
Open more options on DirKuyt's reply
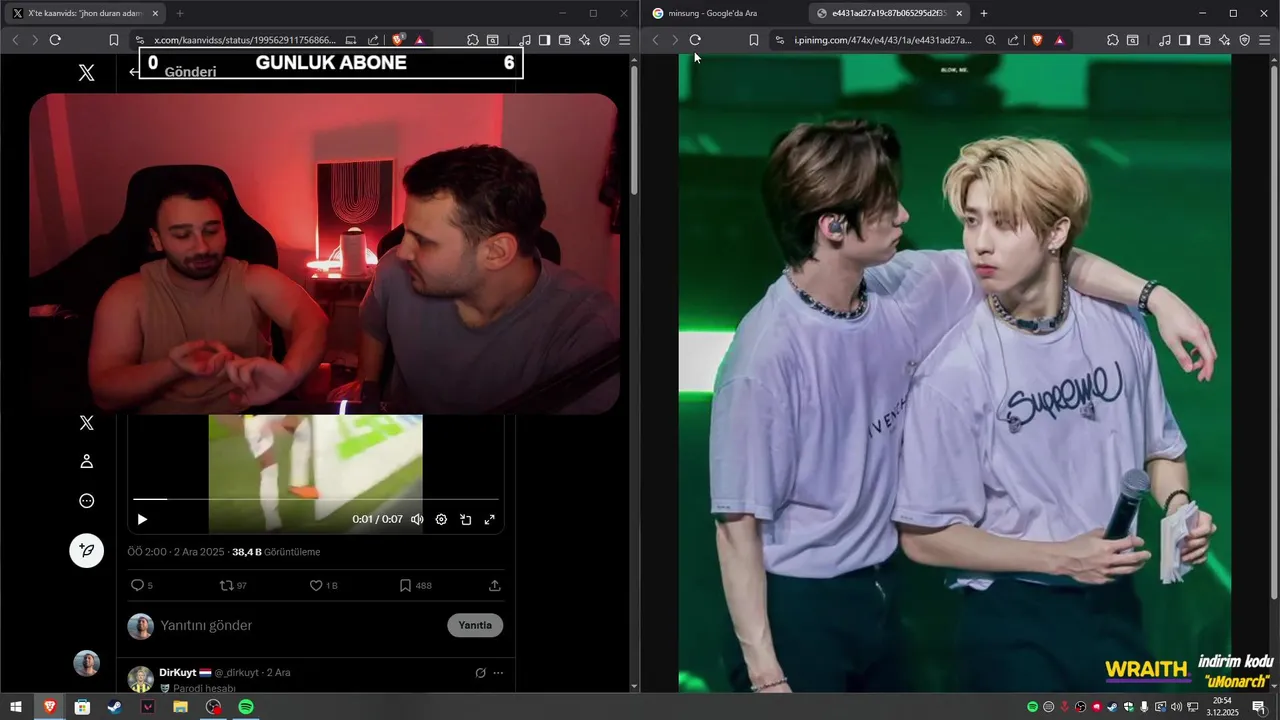[x=498, y=673]
